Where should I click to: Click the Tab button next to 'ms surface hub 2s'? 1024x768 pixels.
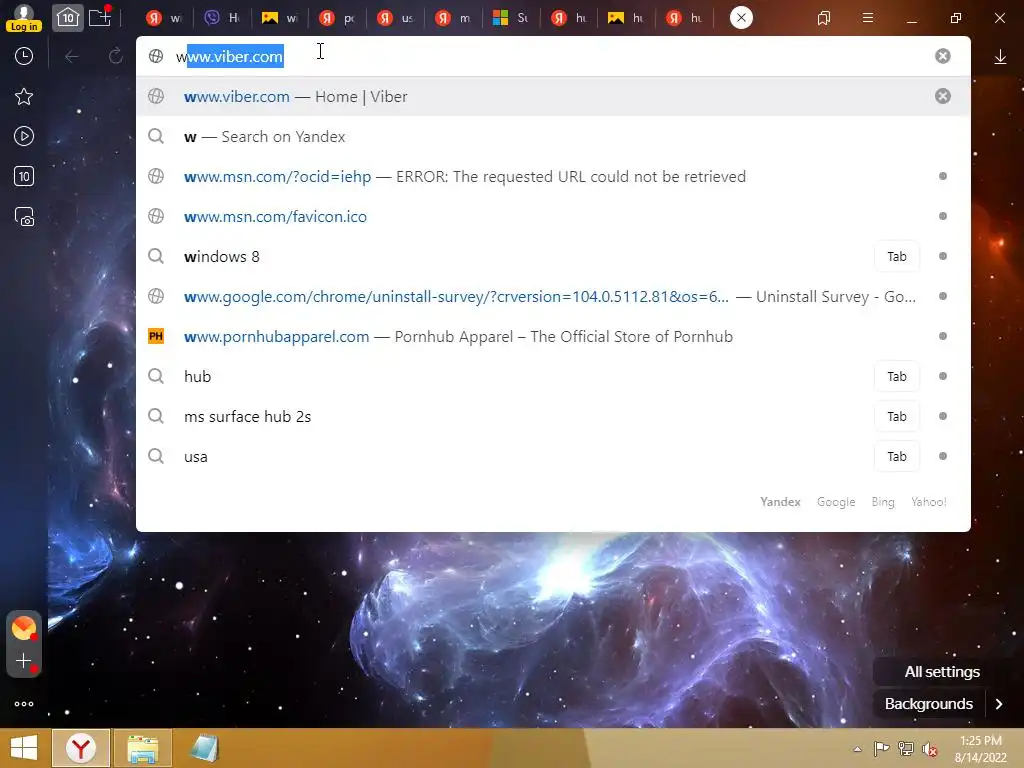coord(897,417)
